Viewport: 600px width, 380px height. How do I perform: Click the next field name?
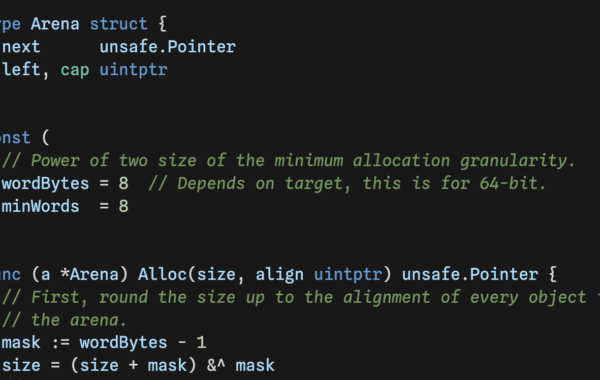point(21,47)
